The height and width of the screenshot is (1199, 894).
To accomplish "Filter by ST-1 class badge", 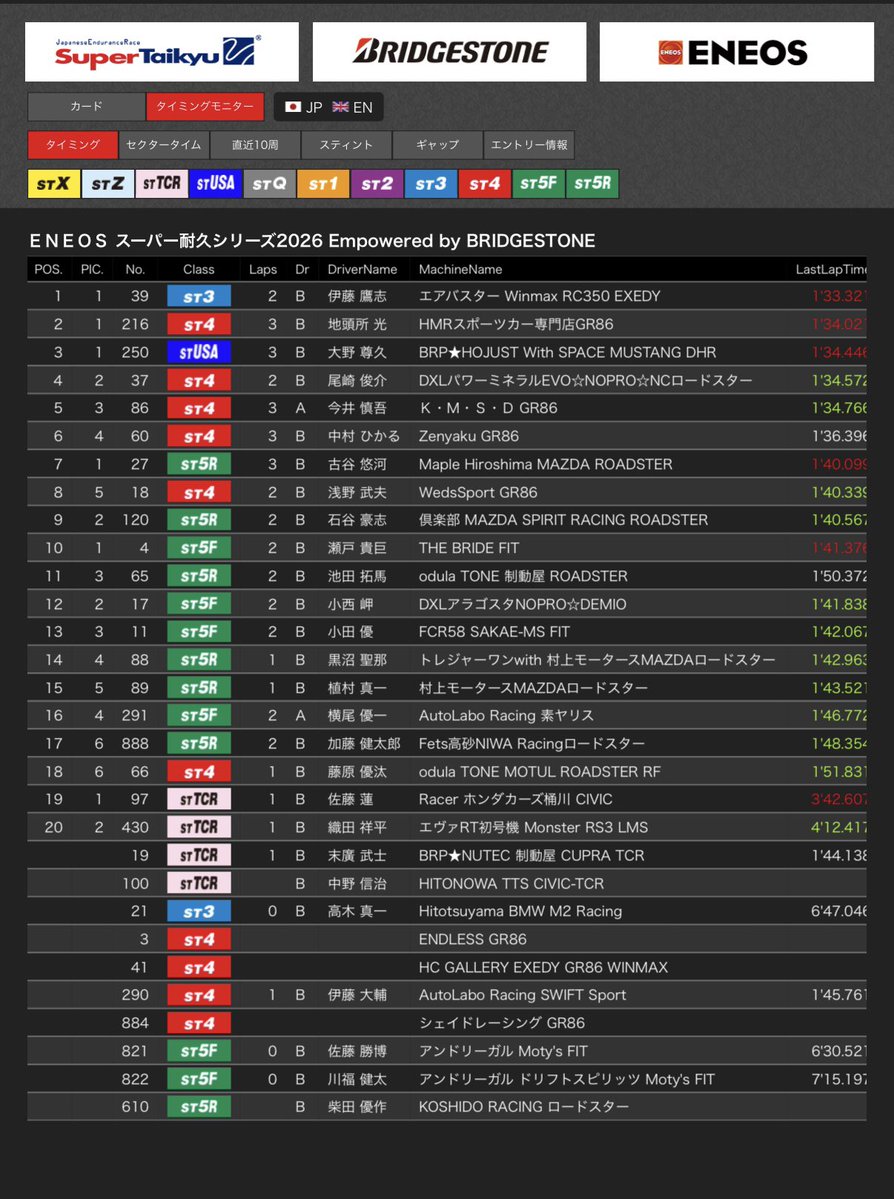I will [x=323, y=184].
